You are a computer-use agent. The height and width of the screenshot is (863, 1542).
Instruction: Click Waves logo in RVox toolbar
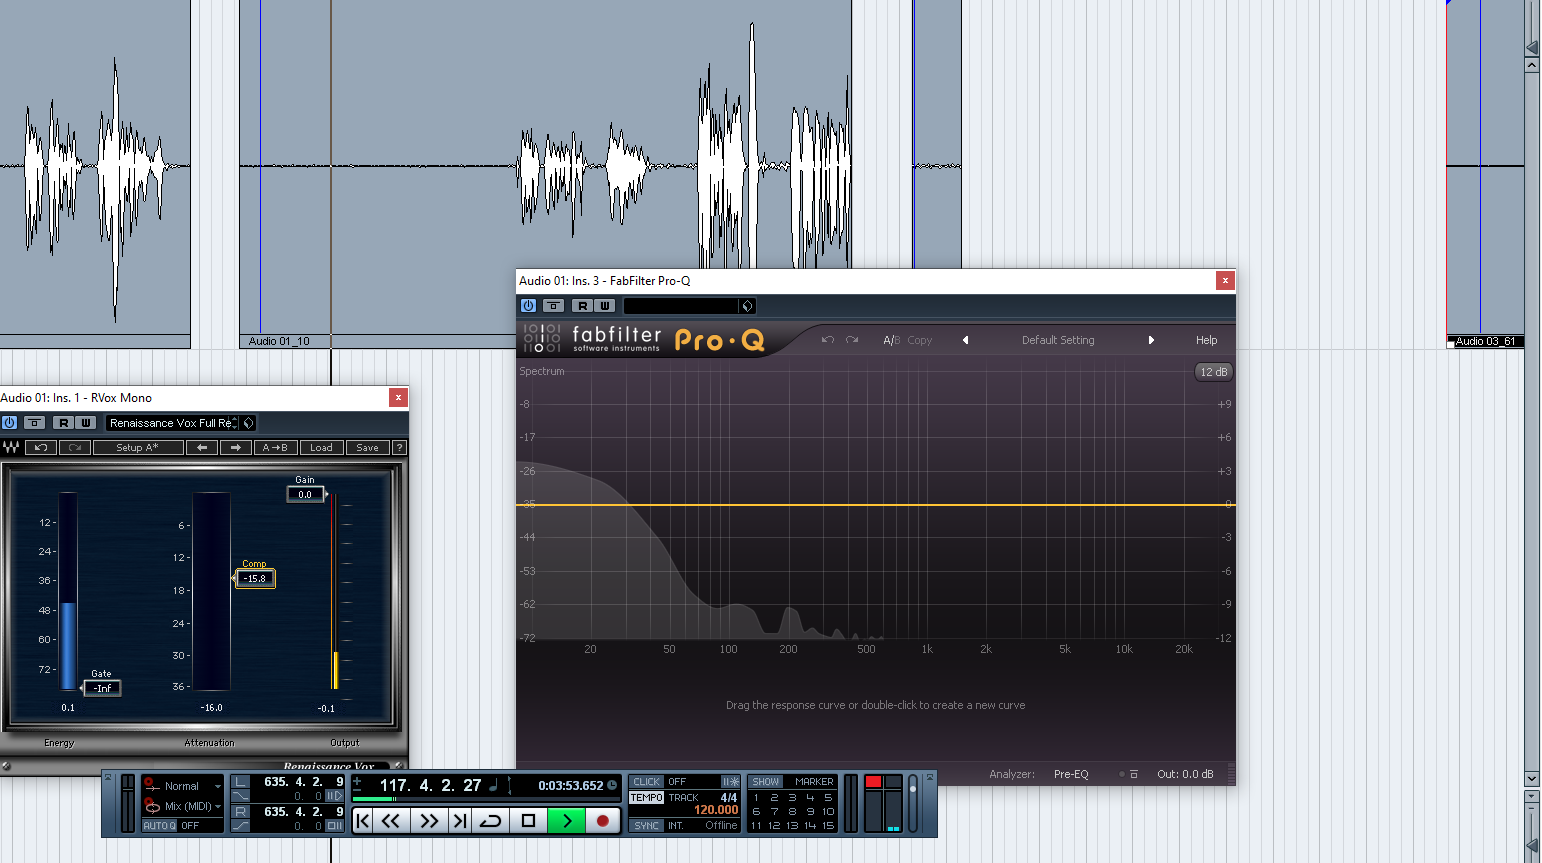click(11, 447)
